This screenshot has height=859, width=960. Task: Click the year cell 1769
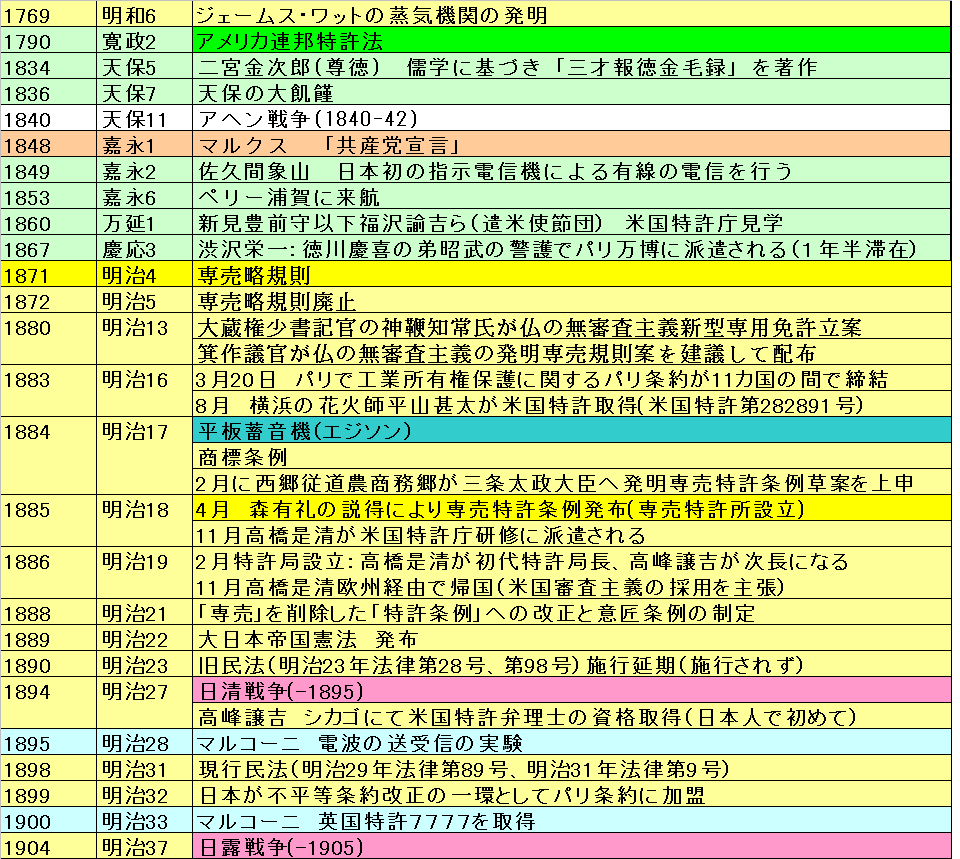(x=48, y=16)
